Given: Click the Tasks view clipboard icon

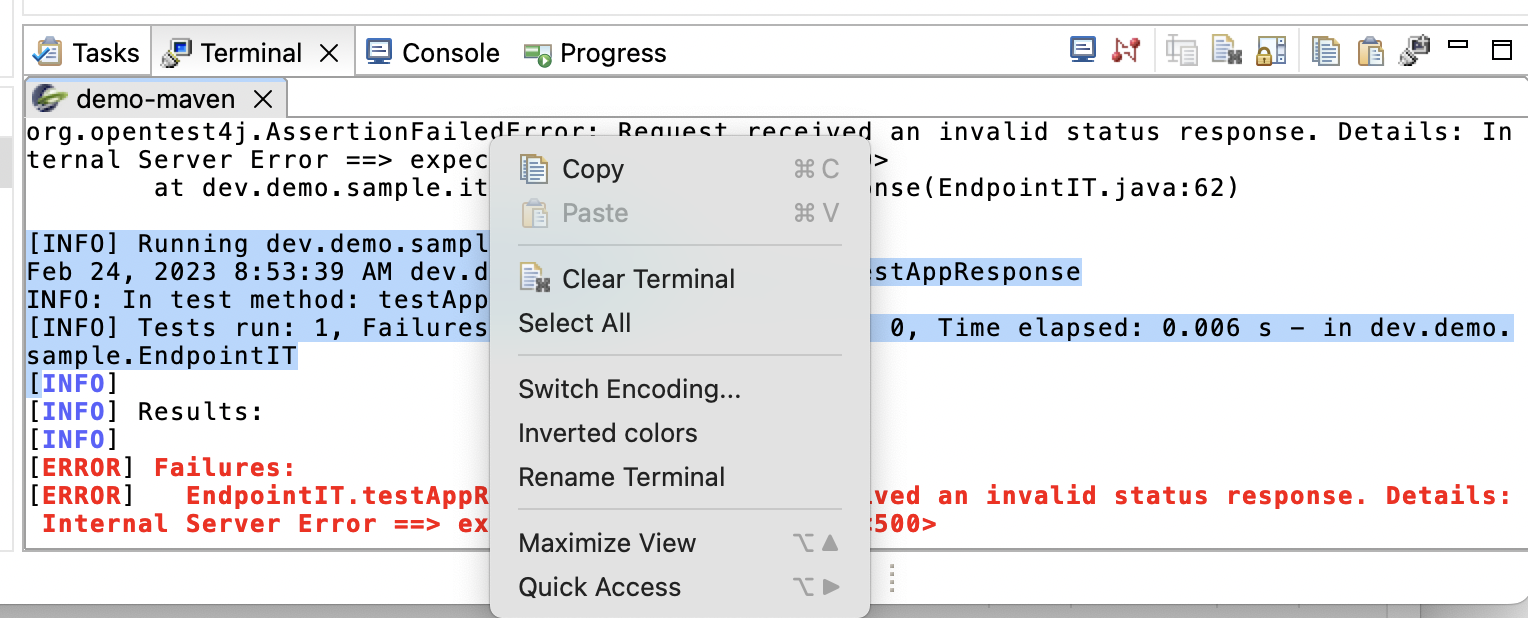Looking at the screenshot, I should pyautogui.click(x=47, y=51).
